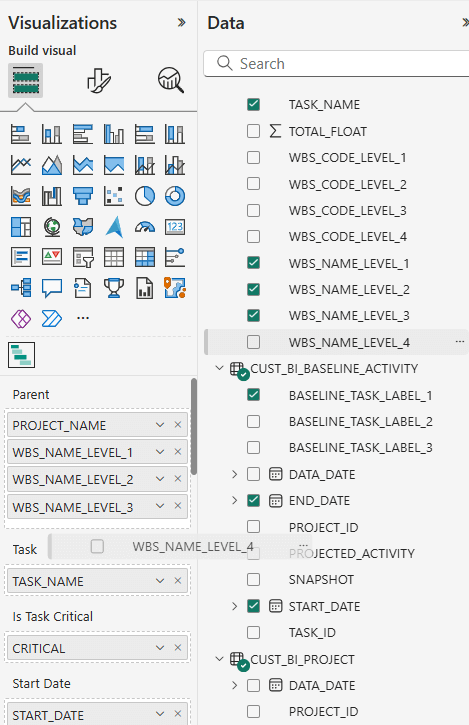Screen dimensions: 469x725
Task: Check the TASK_ID field checkbox
Action: tap(253, 632)
